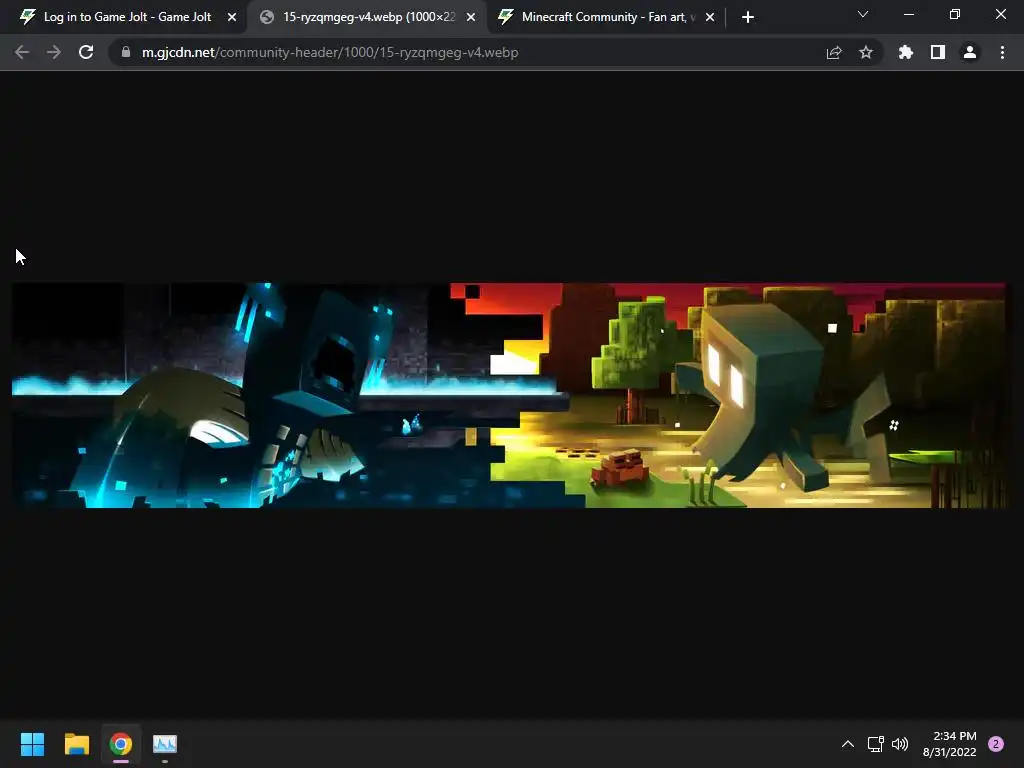Open the performance monitor taskbar app

(x=165, y=744)
